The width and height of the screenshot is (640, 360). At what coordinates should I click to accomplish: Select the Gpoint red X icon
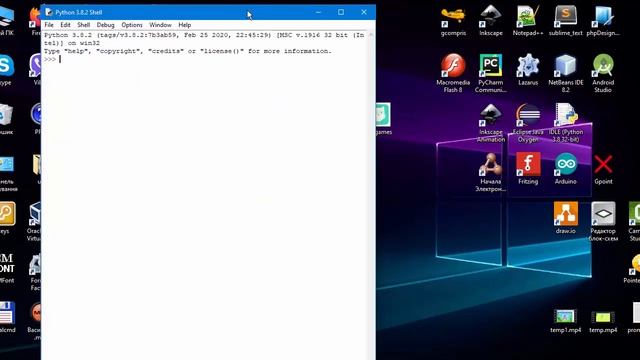pos(603,169)
